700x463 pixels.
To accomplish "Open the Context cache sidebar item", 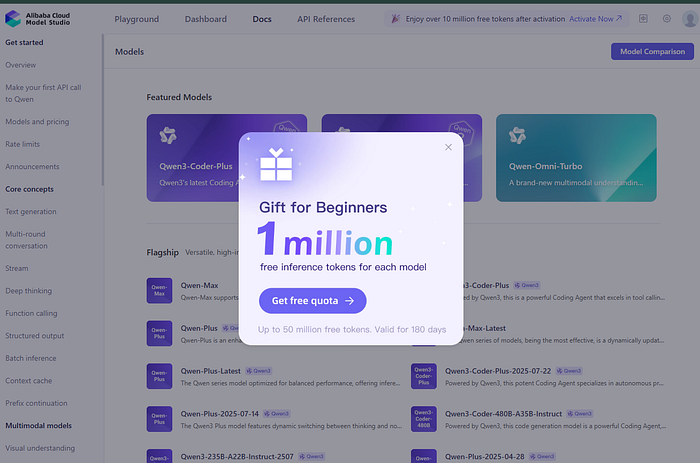I will (29, 380).
